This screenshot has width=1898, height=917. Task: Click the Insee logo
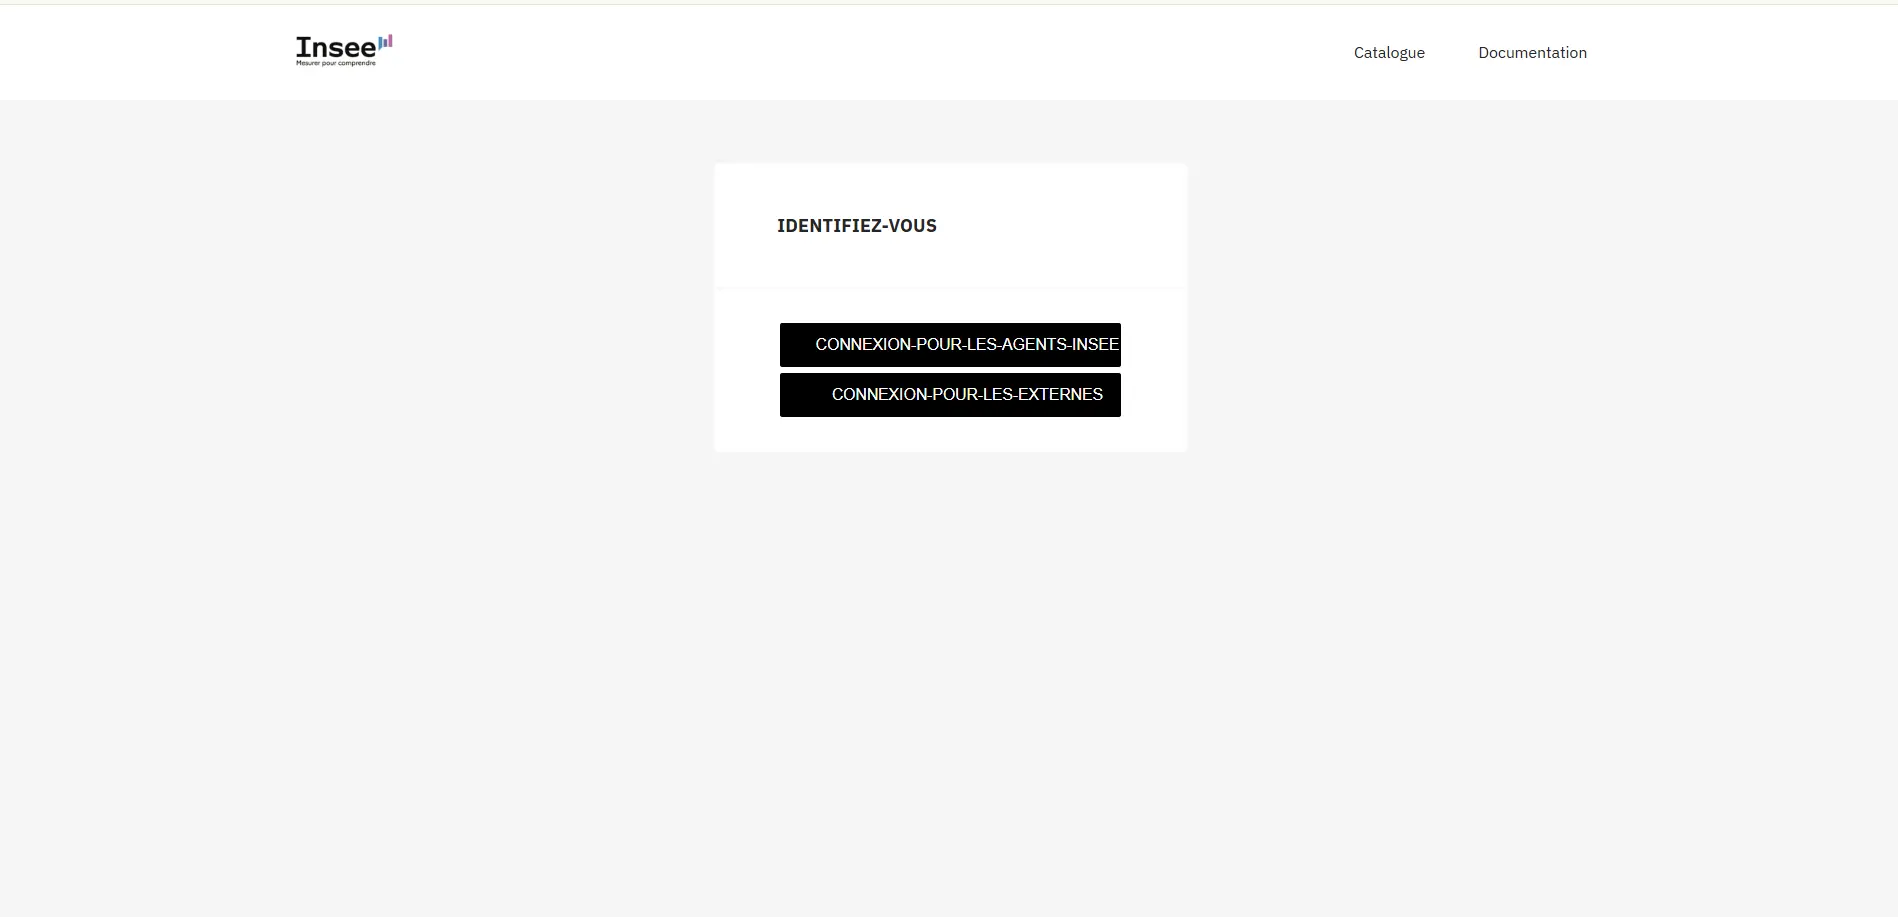[344, 50]
